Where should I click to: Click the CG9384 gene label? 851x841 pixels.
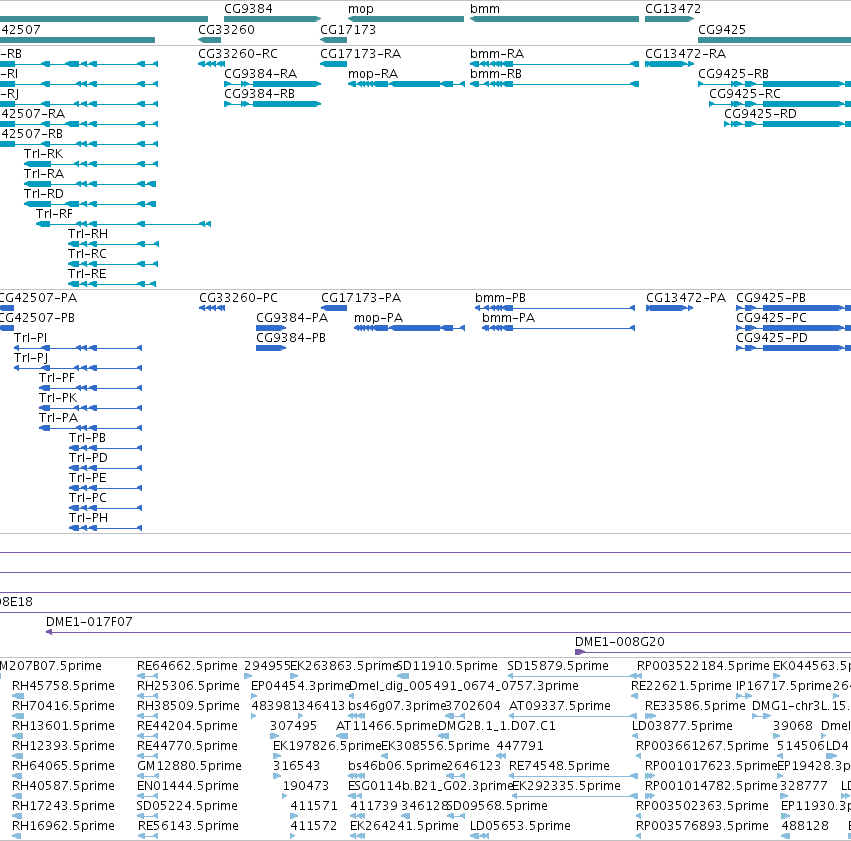click(248, 9)
